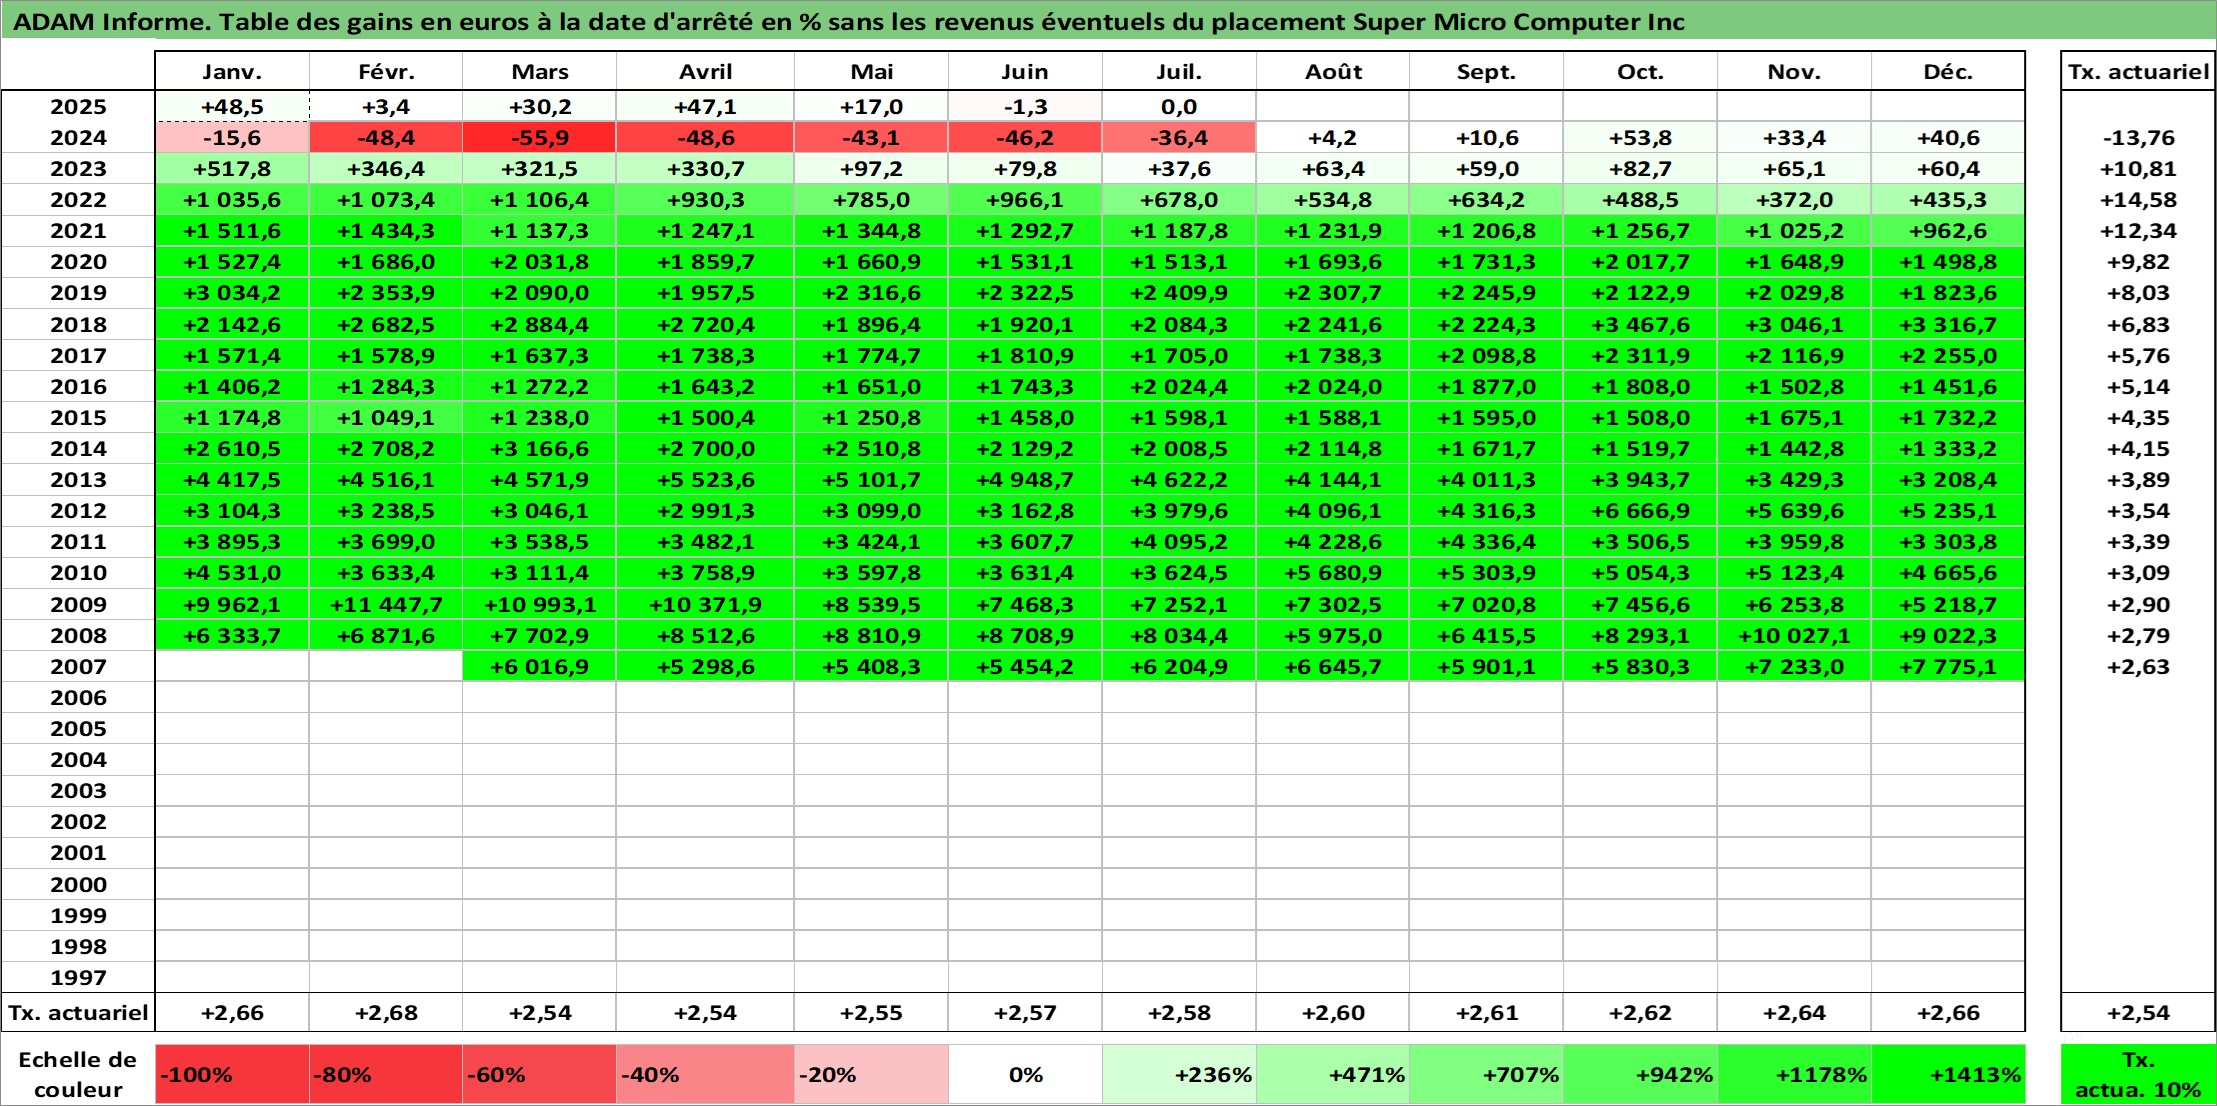
Task: Select the cell +48,5 for January 2025
Action: (x=232, y=107)
